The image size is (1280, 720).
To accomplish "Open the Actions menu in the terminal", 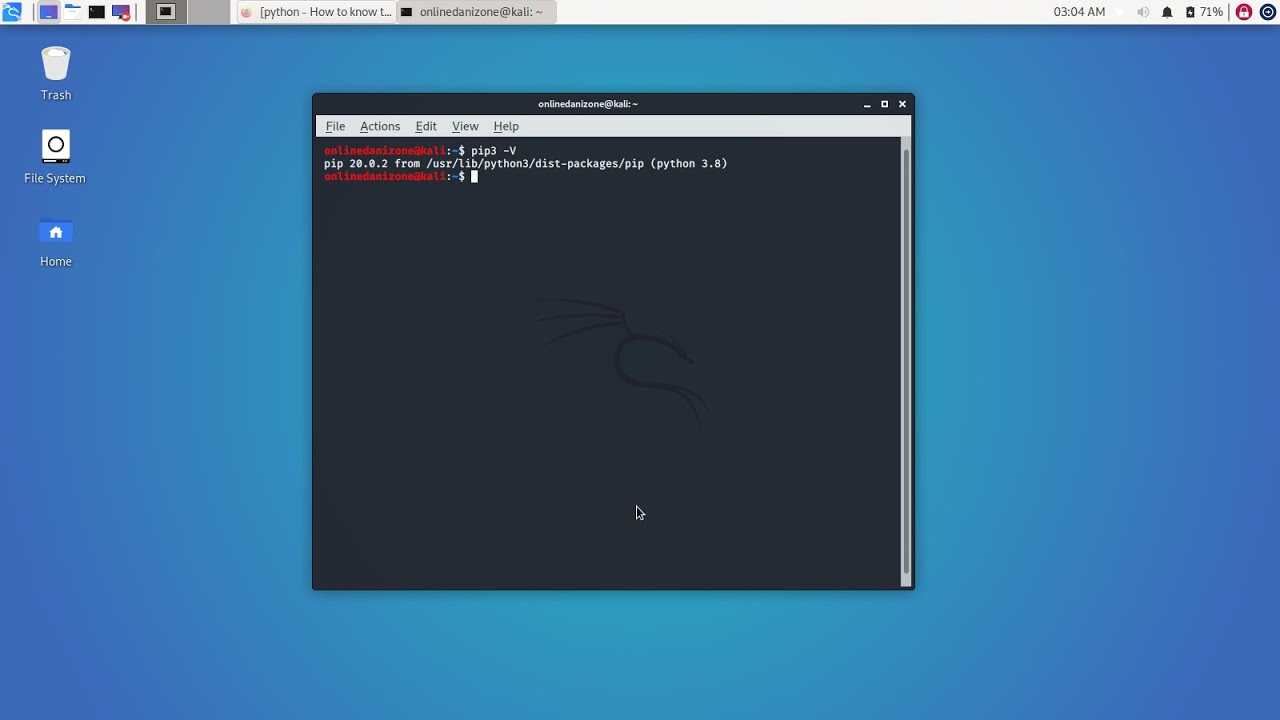I will click(380, 126).
